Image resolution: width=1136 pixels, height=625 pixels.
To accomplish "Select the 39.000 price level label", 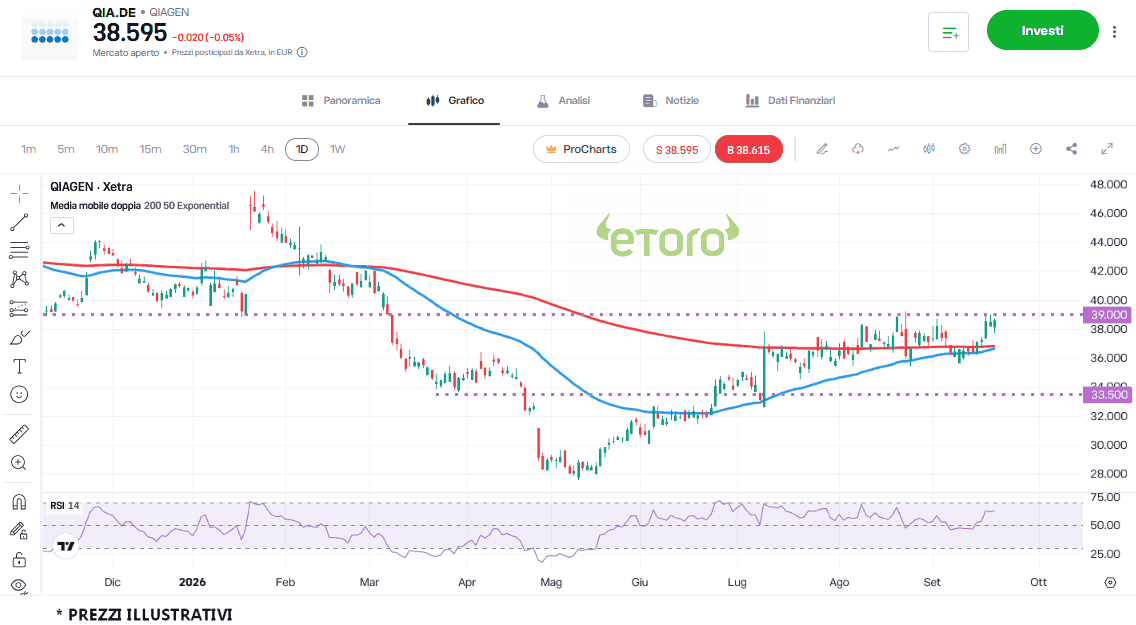I will pos(1106,315).
